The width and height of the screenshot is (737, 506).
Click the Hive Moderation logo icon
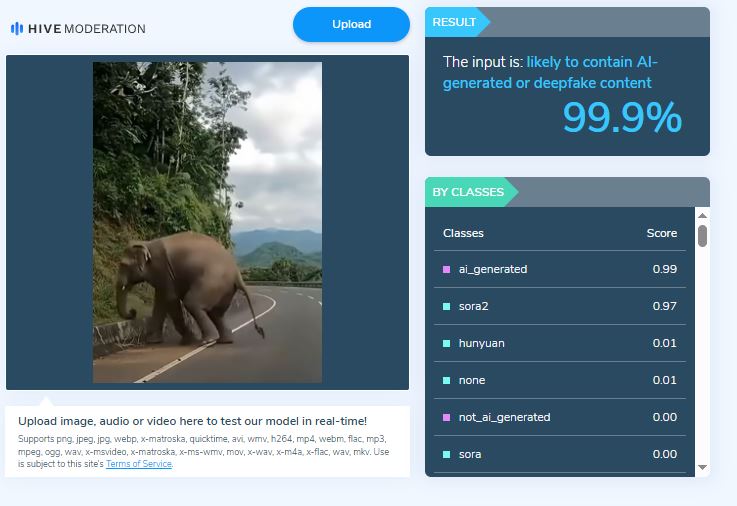(x=17, y=29)
